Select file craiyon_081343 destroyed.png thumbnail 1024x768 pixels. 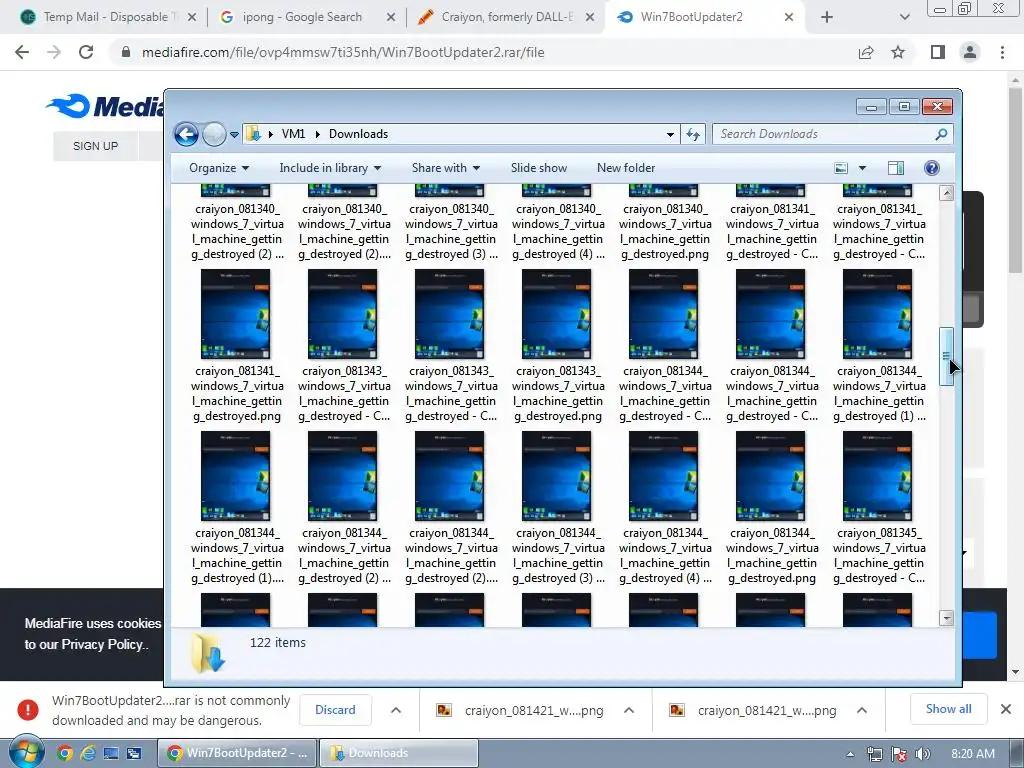tap(556, 314)
